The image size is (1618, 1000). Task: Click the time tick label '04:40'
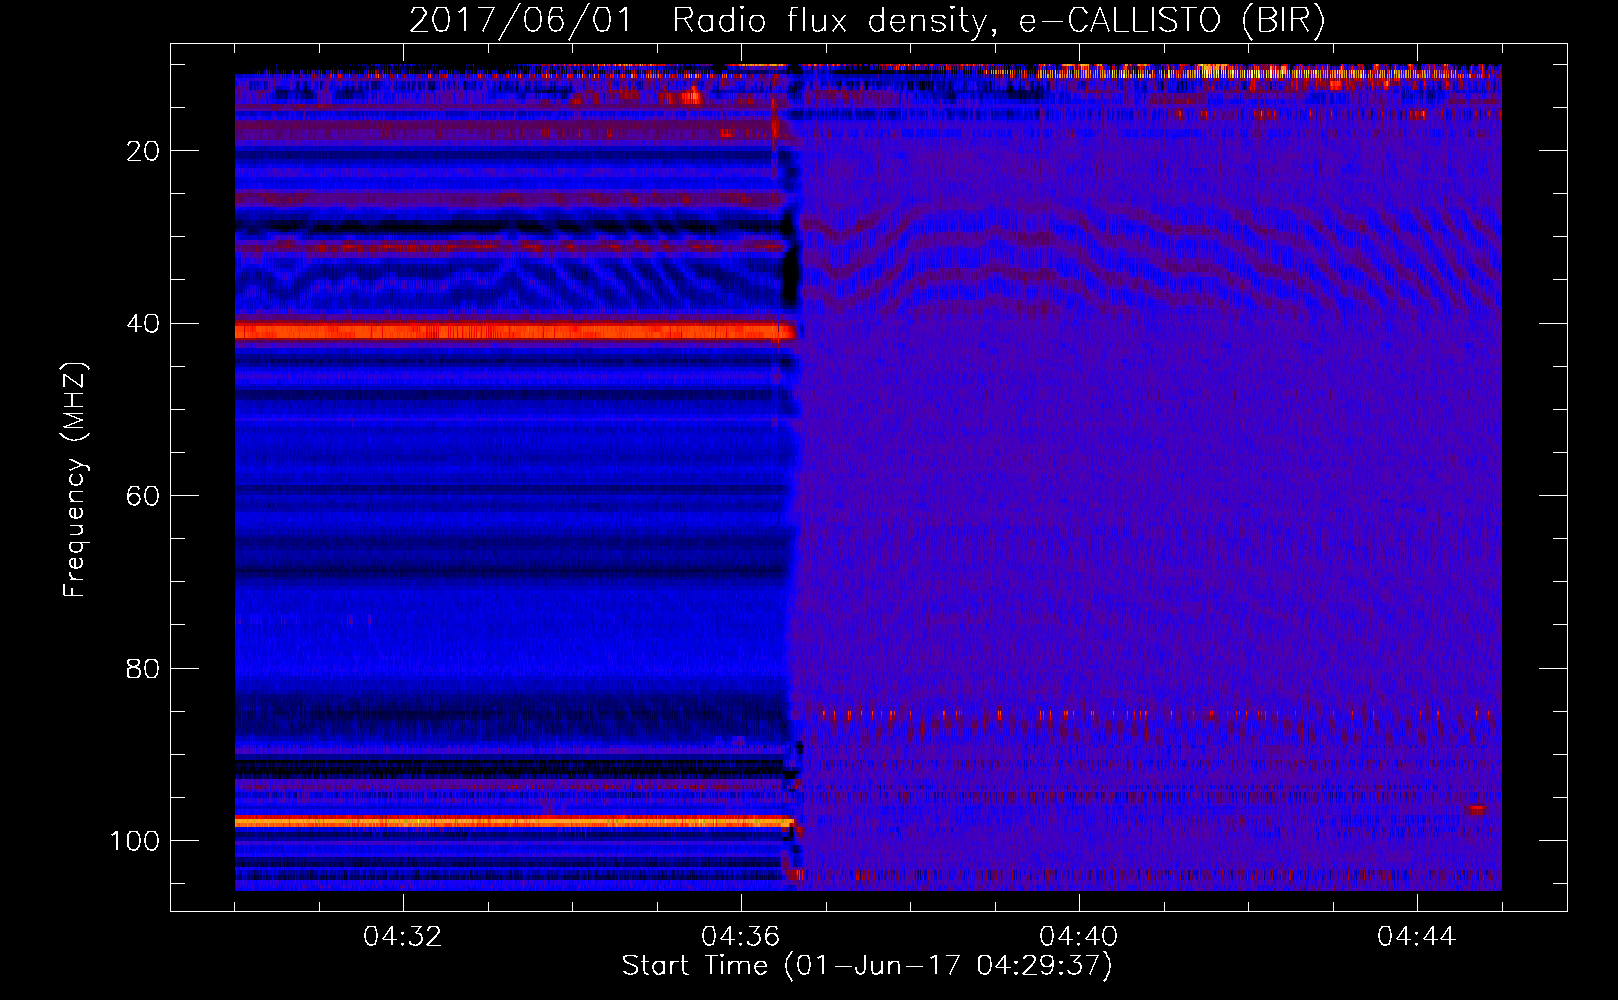tap(1079, 937)
